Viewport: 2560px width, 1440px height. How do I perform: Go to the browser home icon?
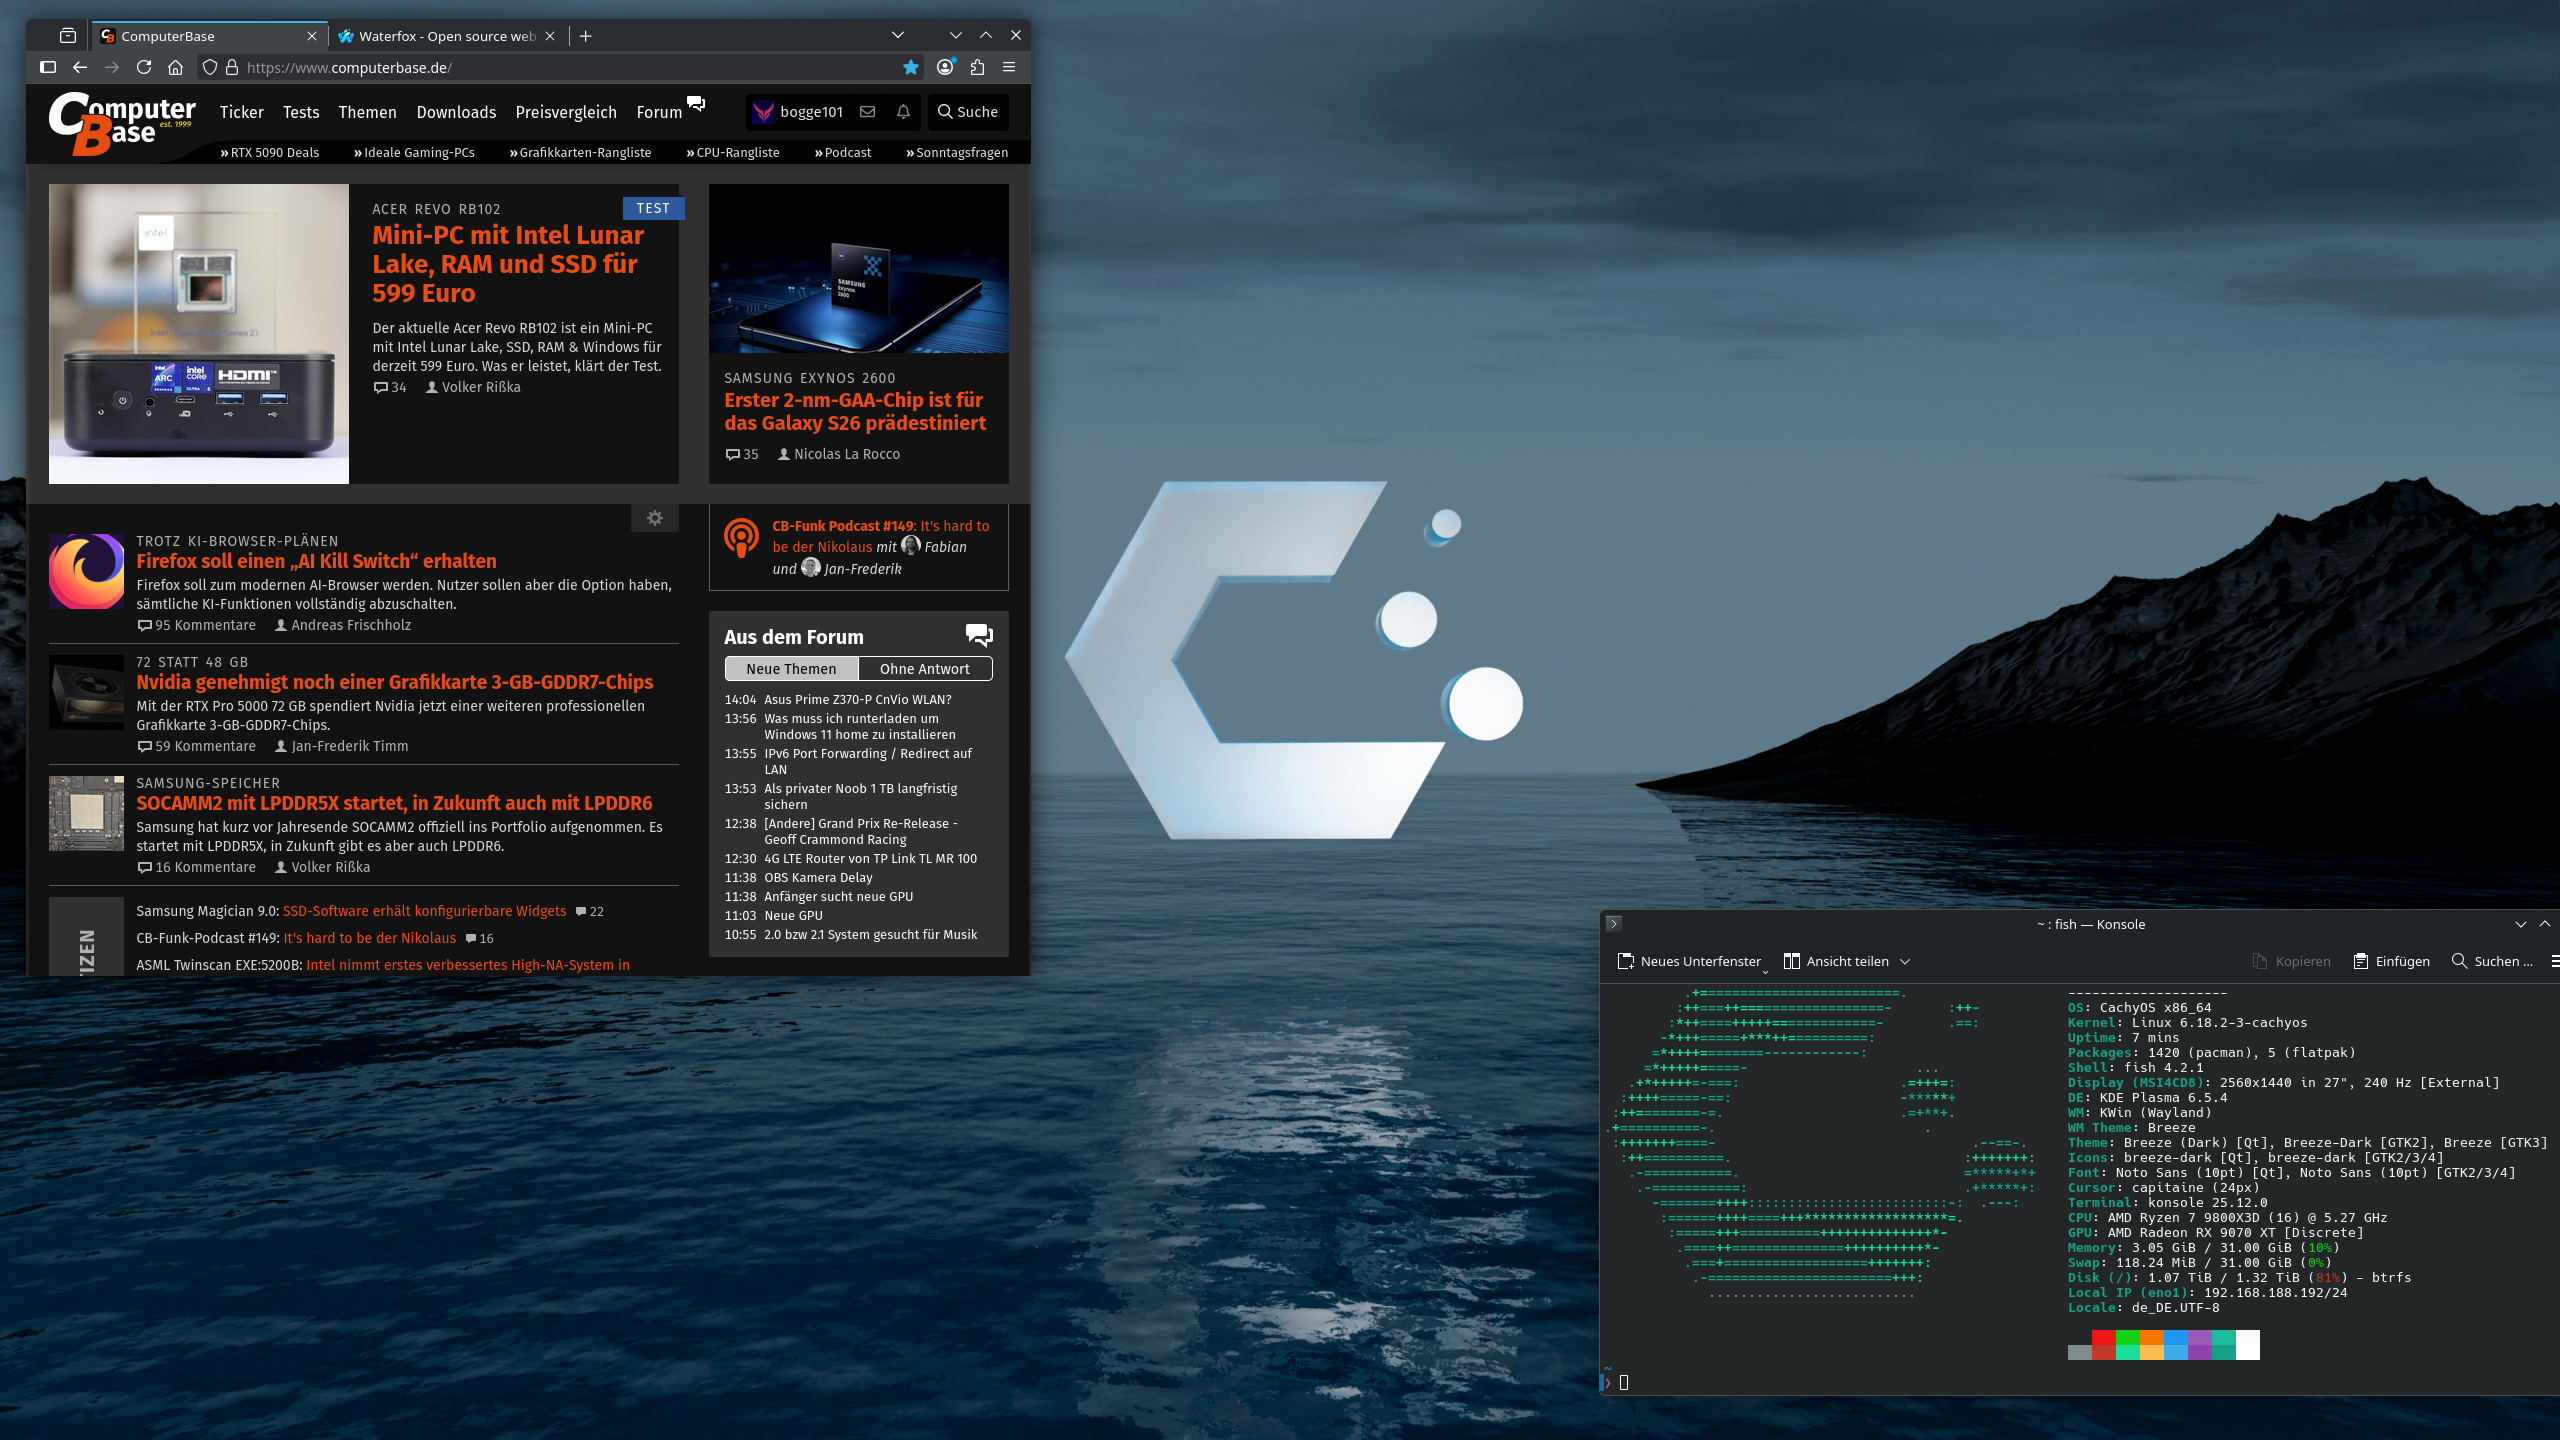tap(176, 67)
